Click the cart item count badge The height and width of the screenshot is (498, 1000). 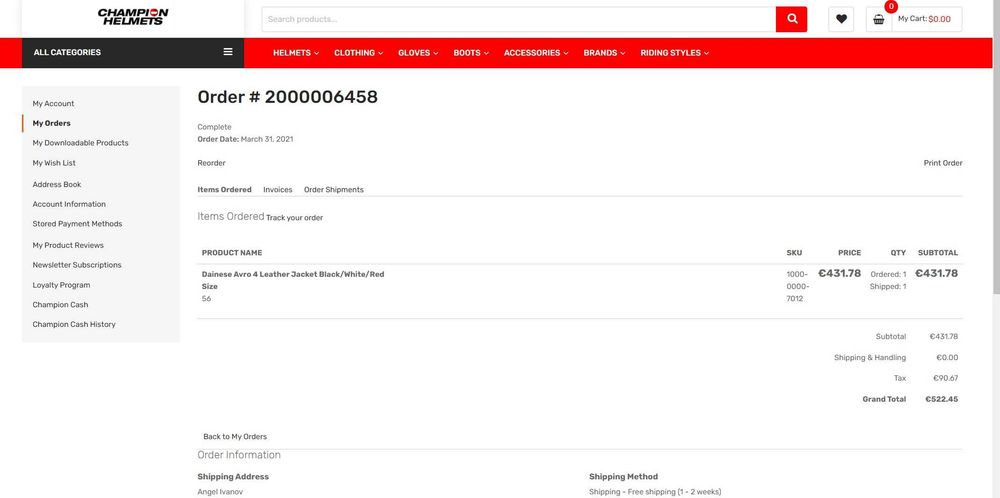pyautogui.click(x=891, y=6)
